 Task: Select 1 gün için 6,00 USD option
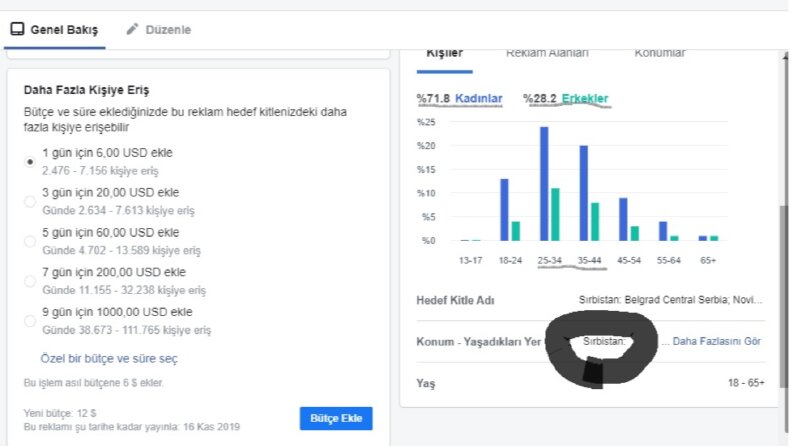(30, 162)
